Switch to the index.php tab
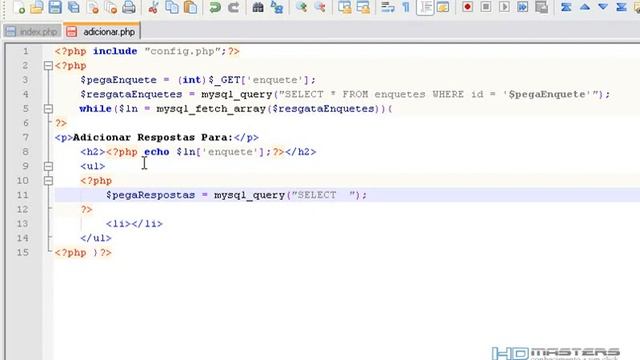Image resolution: width=640 pixels, height=360 pixels. pos(32,31)
